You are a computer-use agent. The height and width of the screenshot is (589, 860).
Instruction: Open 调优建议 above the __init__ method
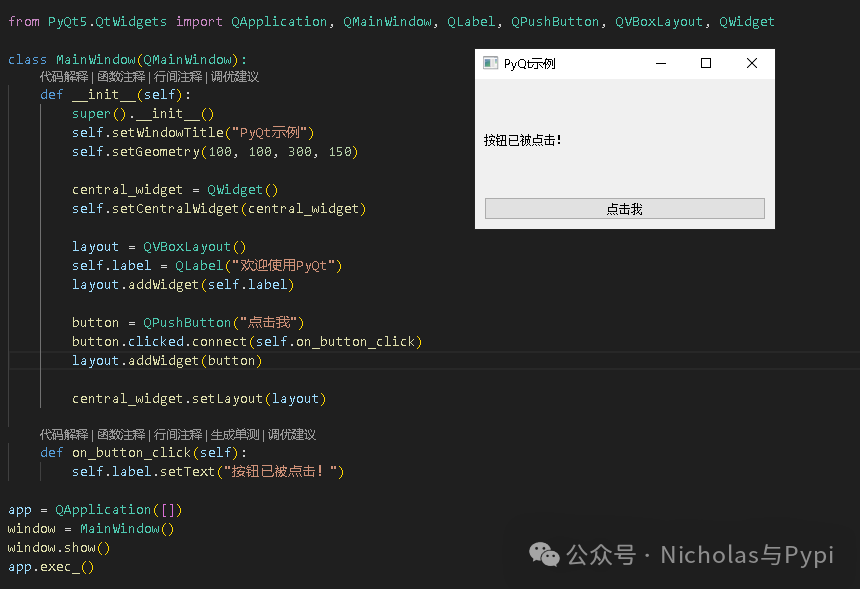[235, 77]
